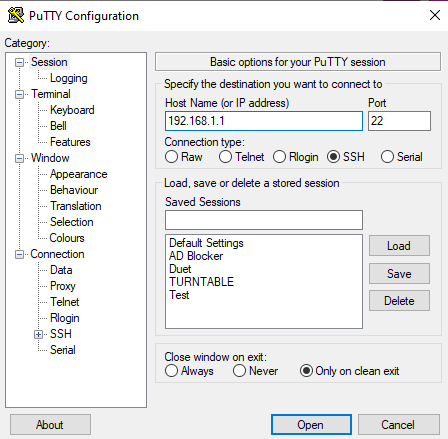This screenshot has height=439, width=448.
Task: Collapse the Connection tree node
Action: [20, 255]
